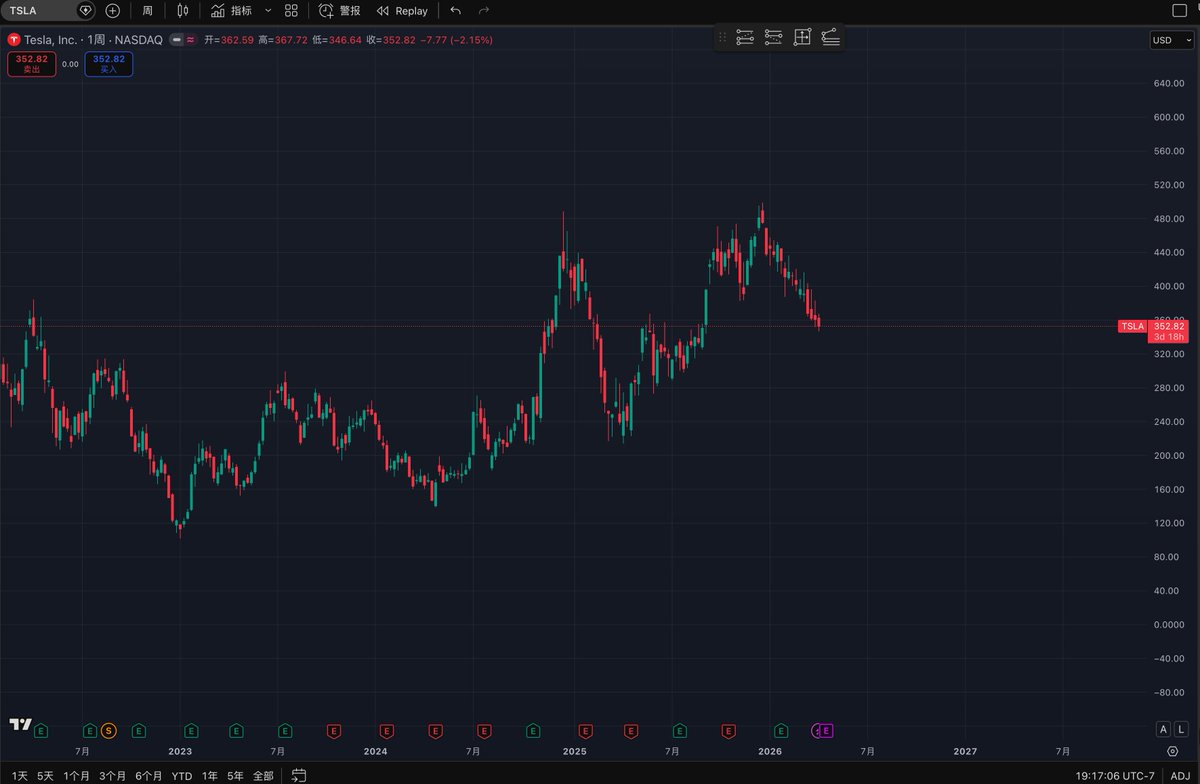Image resolution: width=1200 pixels, height=784 pixels.
Task: Click the orange S split marker
Action: (x=108, y=731)
